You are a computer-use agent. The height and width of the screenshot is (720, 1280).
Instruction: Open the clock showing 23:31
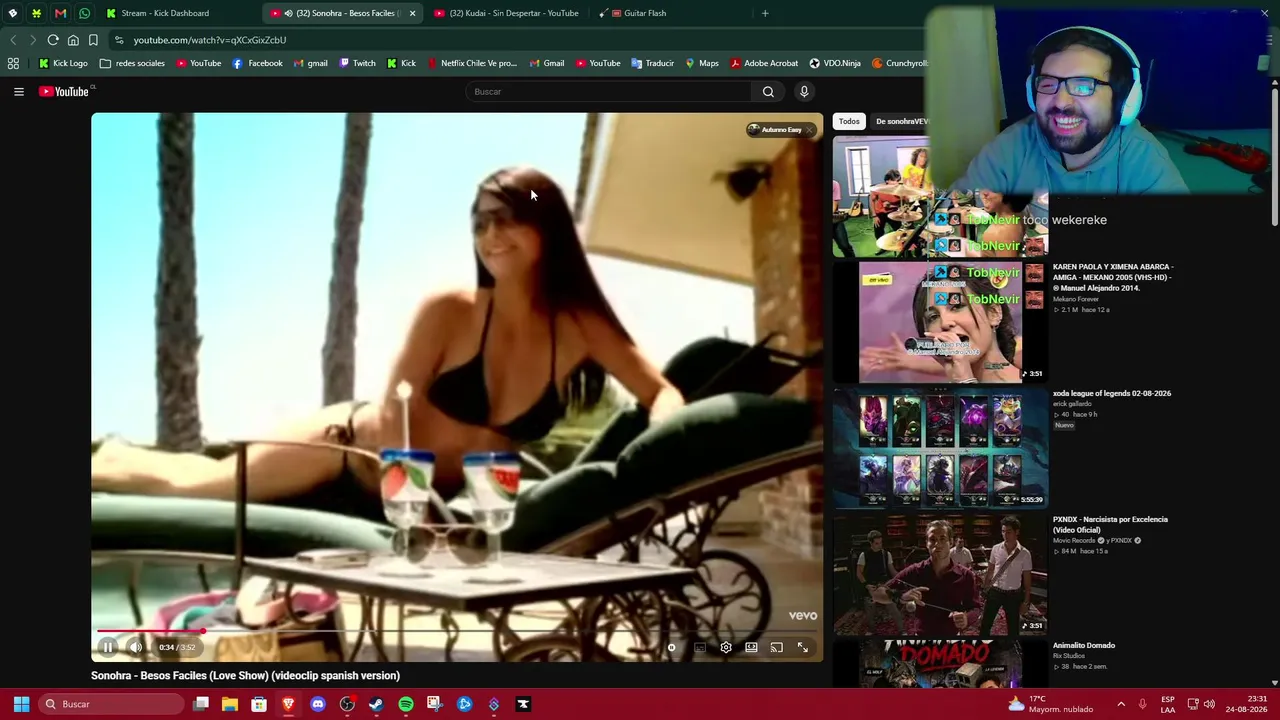1248,704
